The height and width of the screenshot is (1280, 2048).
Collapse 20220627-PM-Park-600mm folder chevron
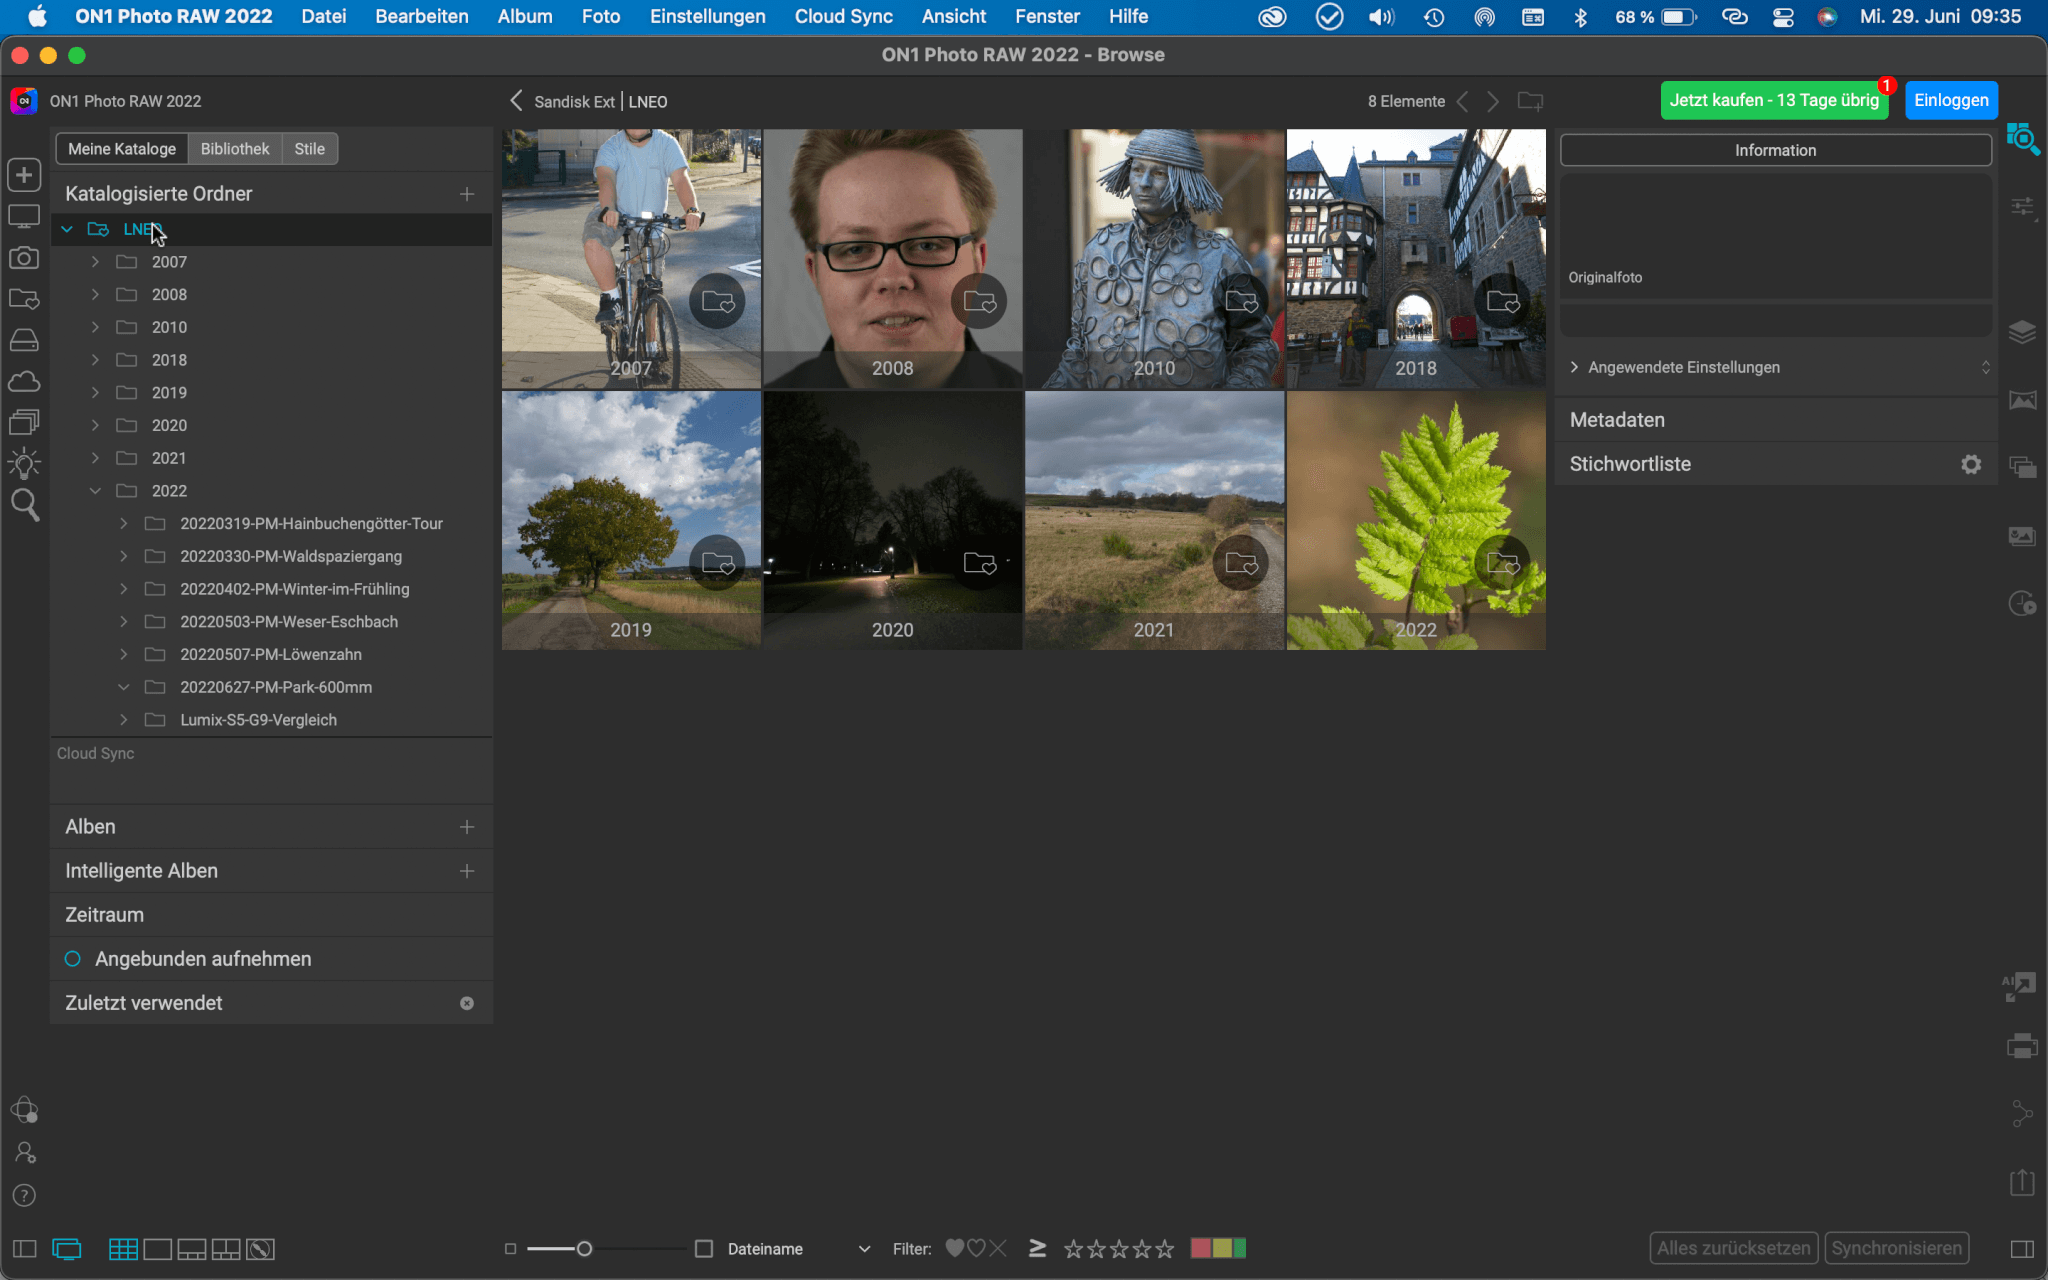click(x=123, y=687)
